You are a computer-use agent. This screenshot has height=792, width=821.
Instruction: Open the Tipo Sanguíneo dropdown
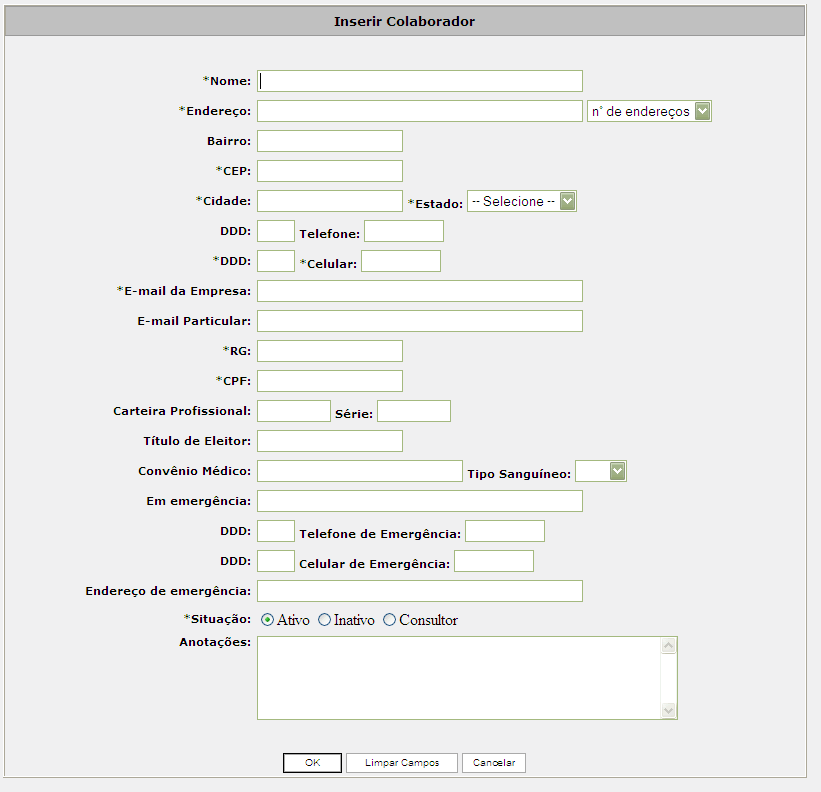click(x=601, y=471)
